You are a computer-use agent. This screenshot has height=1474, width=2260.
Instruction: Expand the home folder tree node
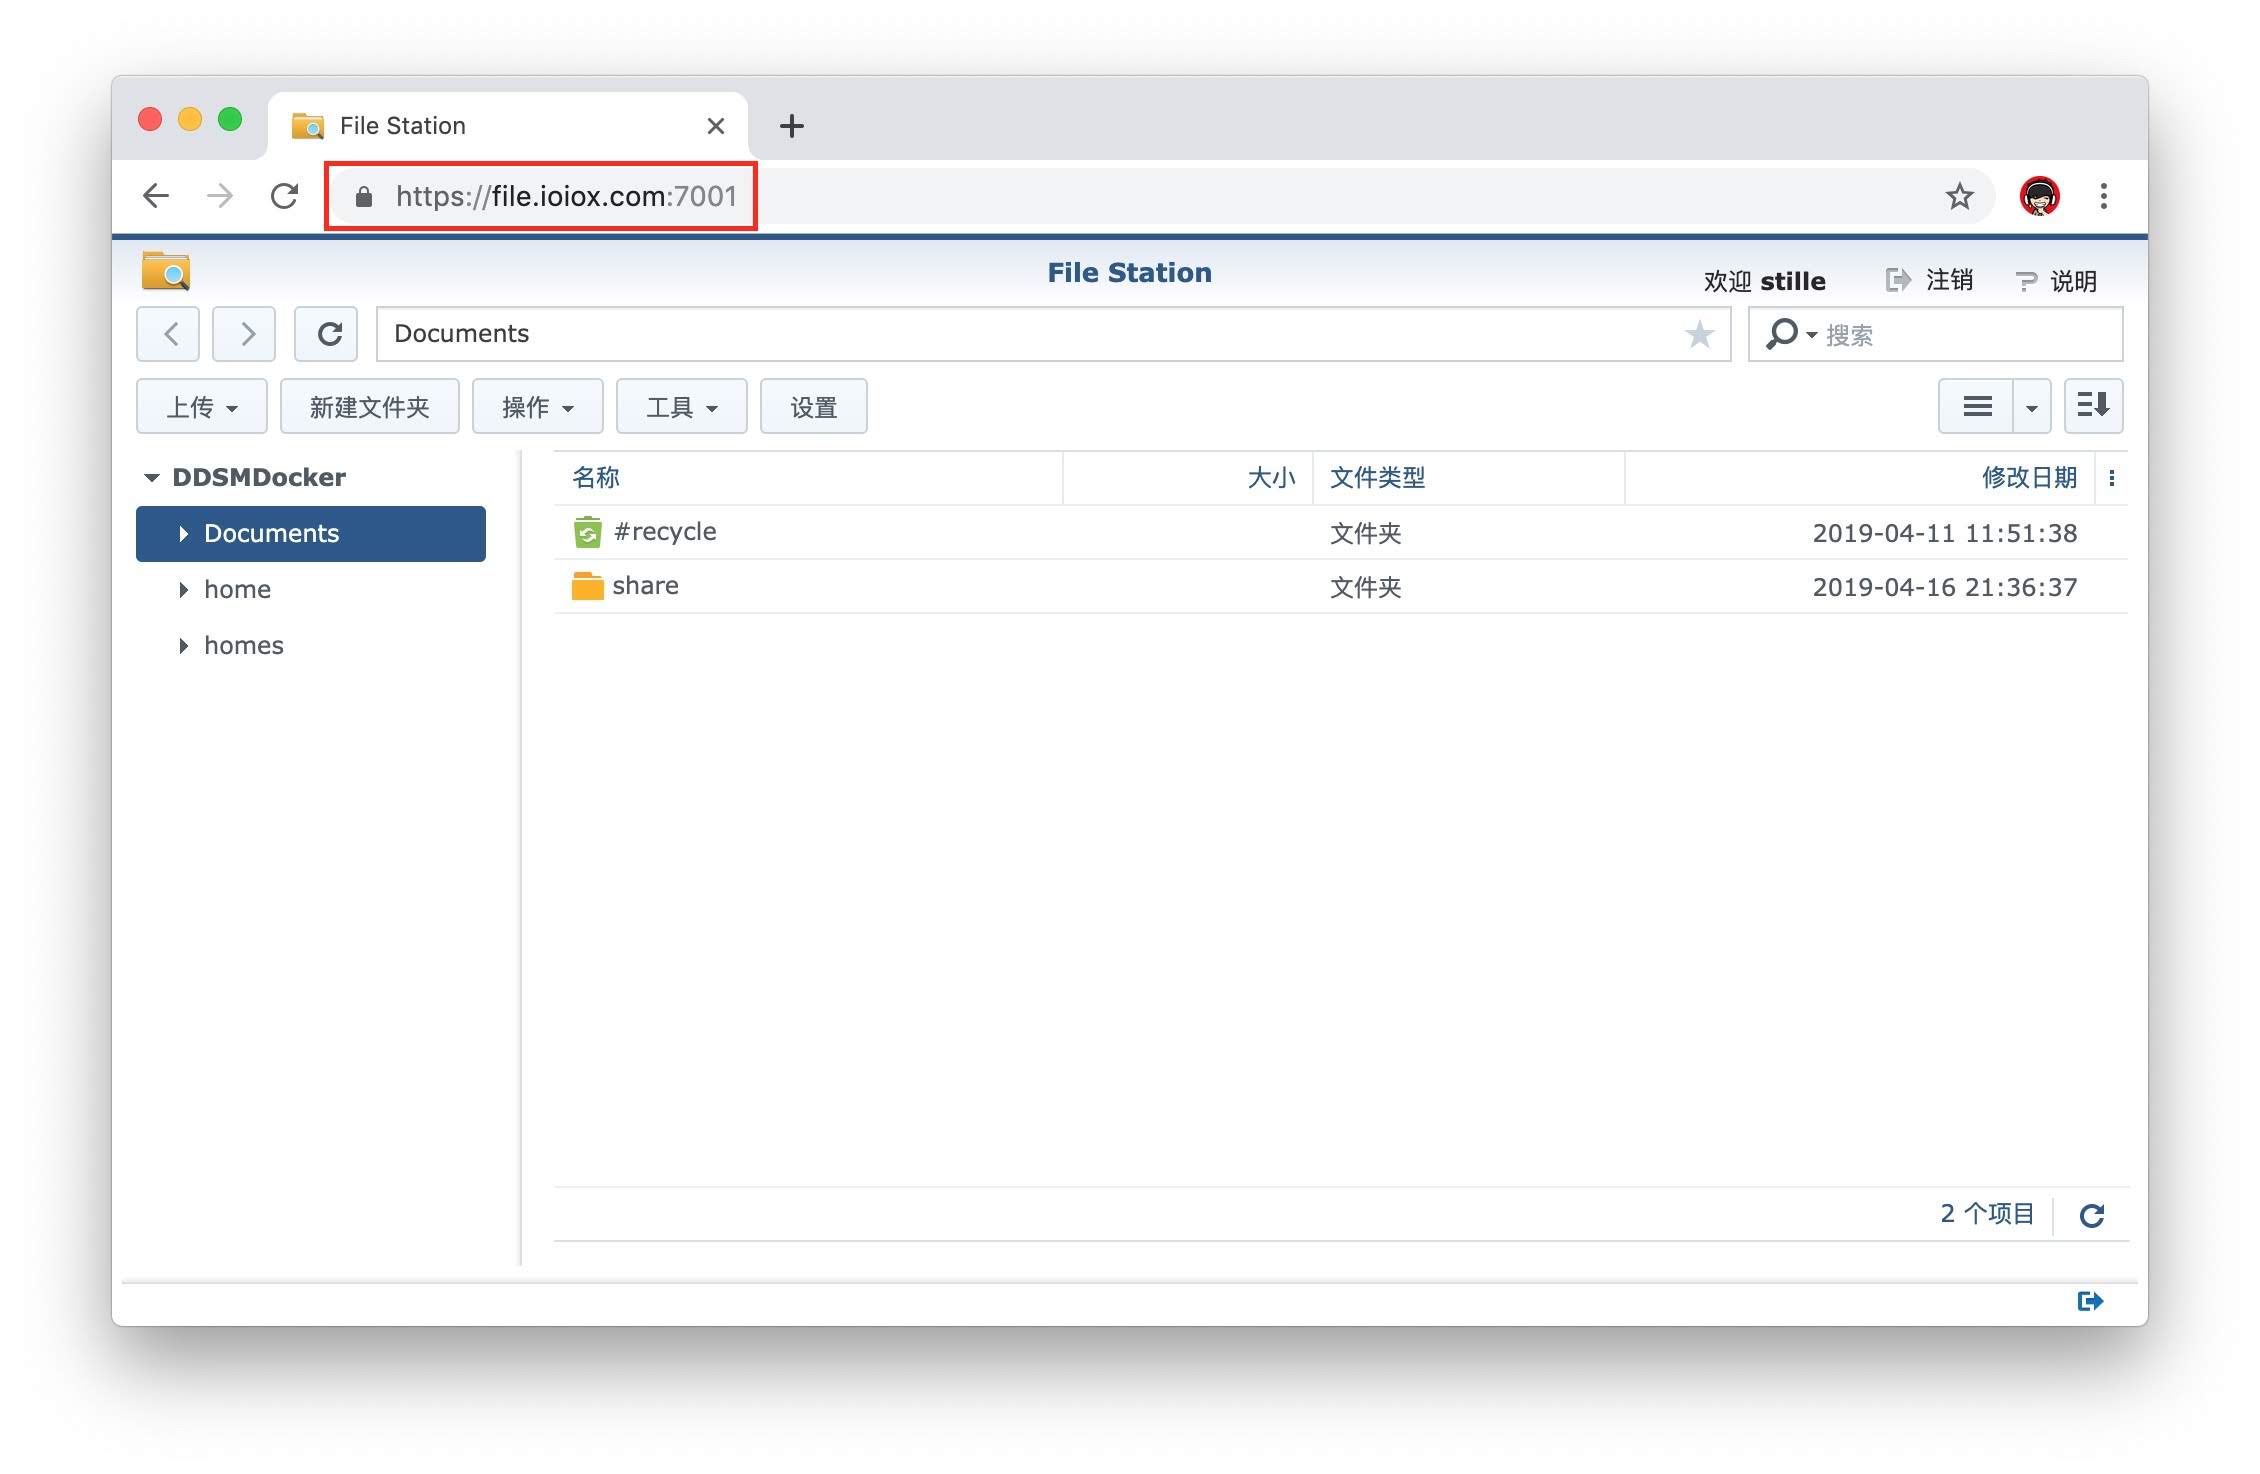coord(184,590)
